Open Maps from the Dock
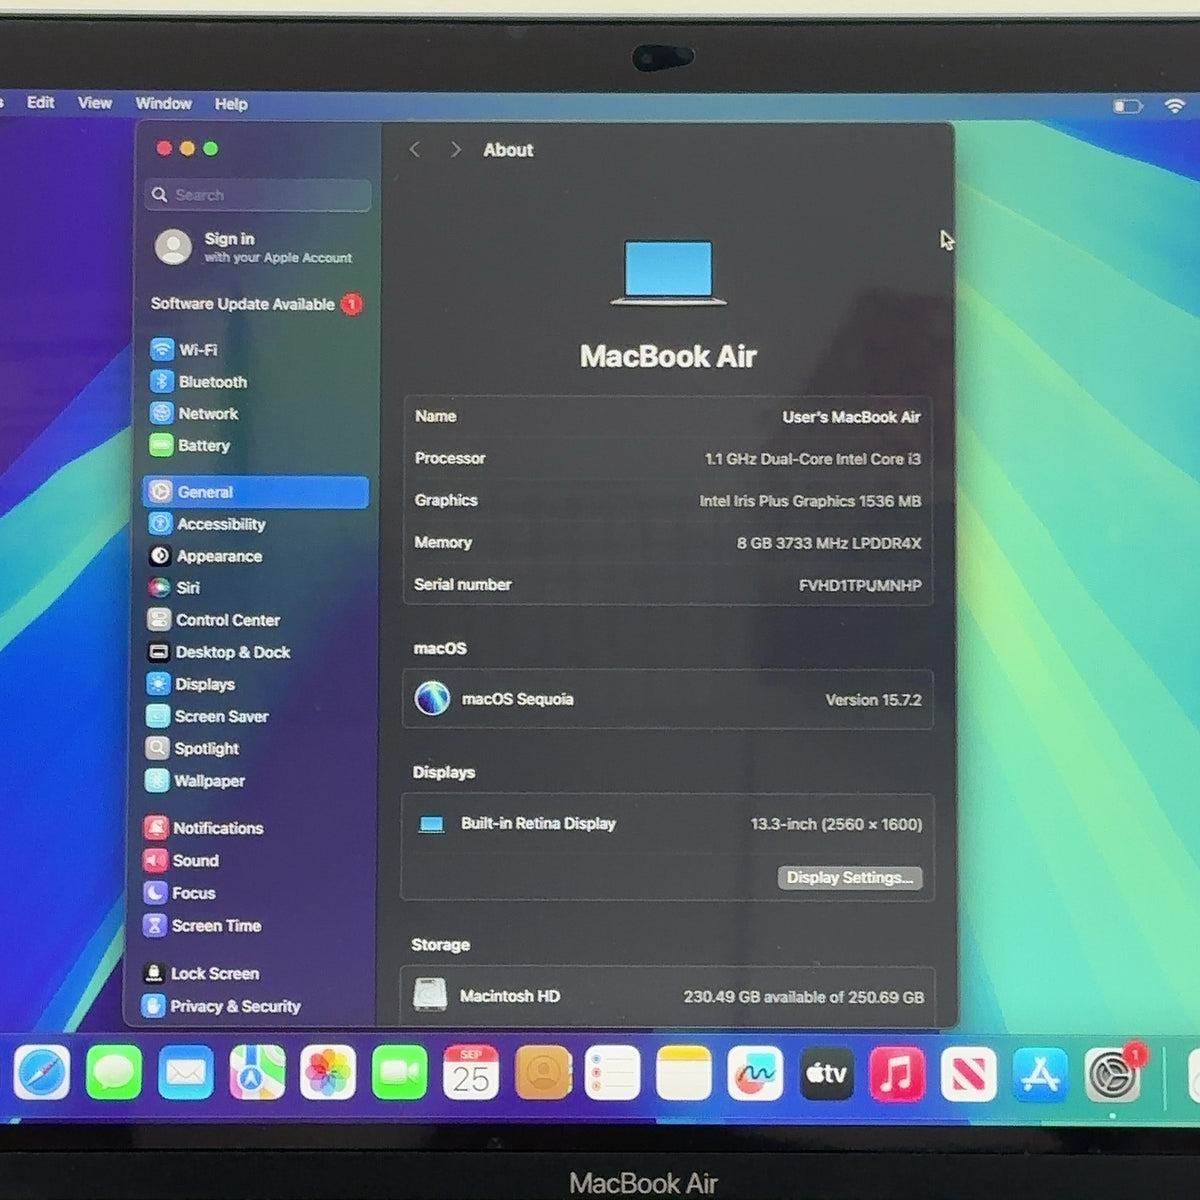This screenshot has height=1200, width=1200. tap(257, 1073)
